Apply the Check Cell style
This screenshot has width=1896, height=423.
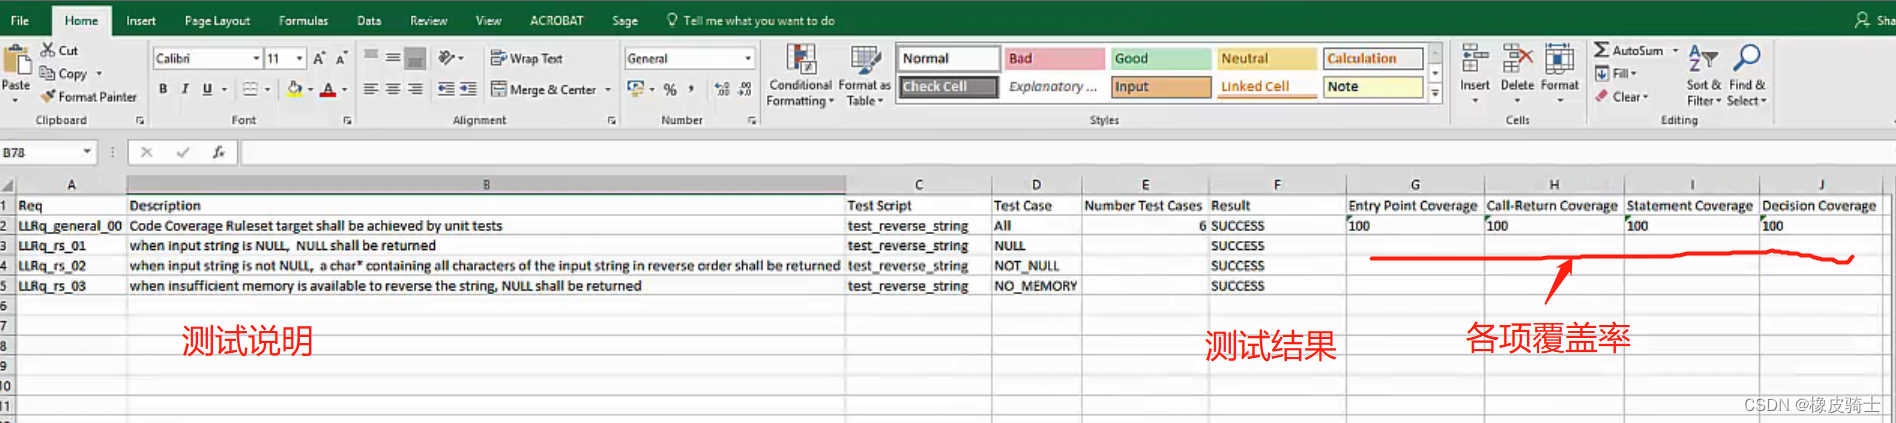pos(948,87)
